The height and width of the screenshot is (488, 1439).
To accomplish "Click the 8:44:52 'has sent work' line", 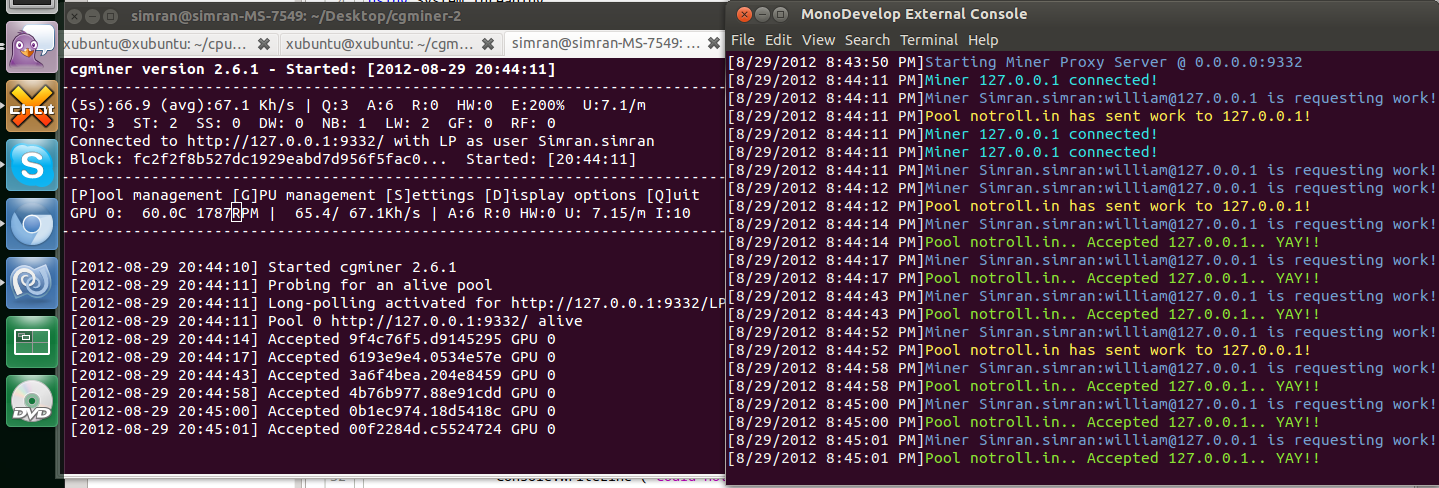I will coord(1019,350).
